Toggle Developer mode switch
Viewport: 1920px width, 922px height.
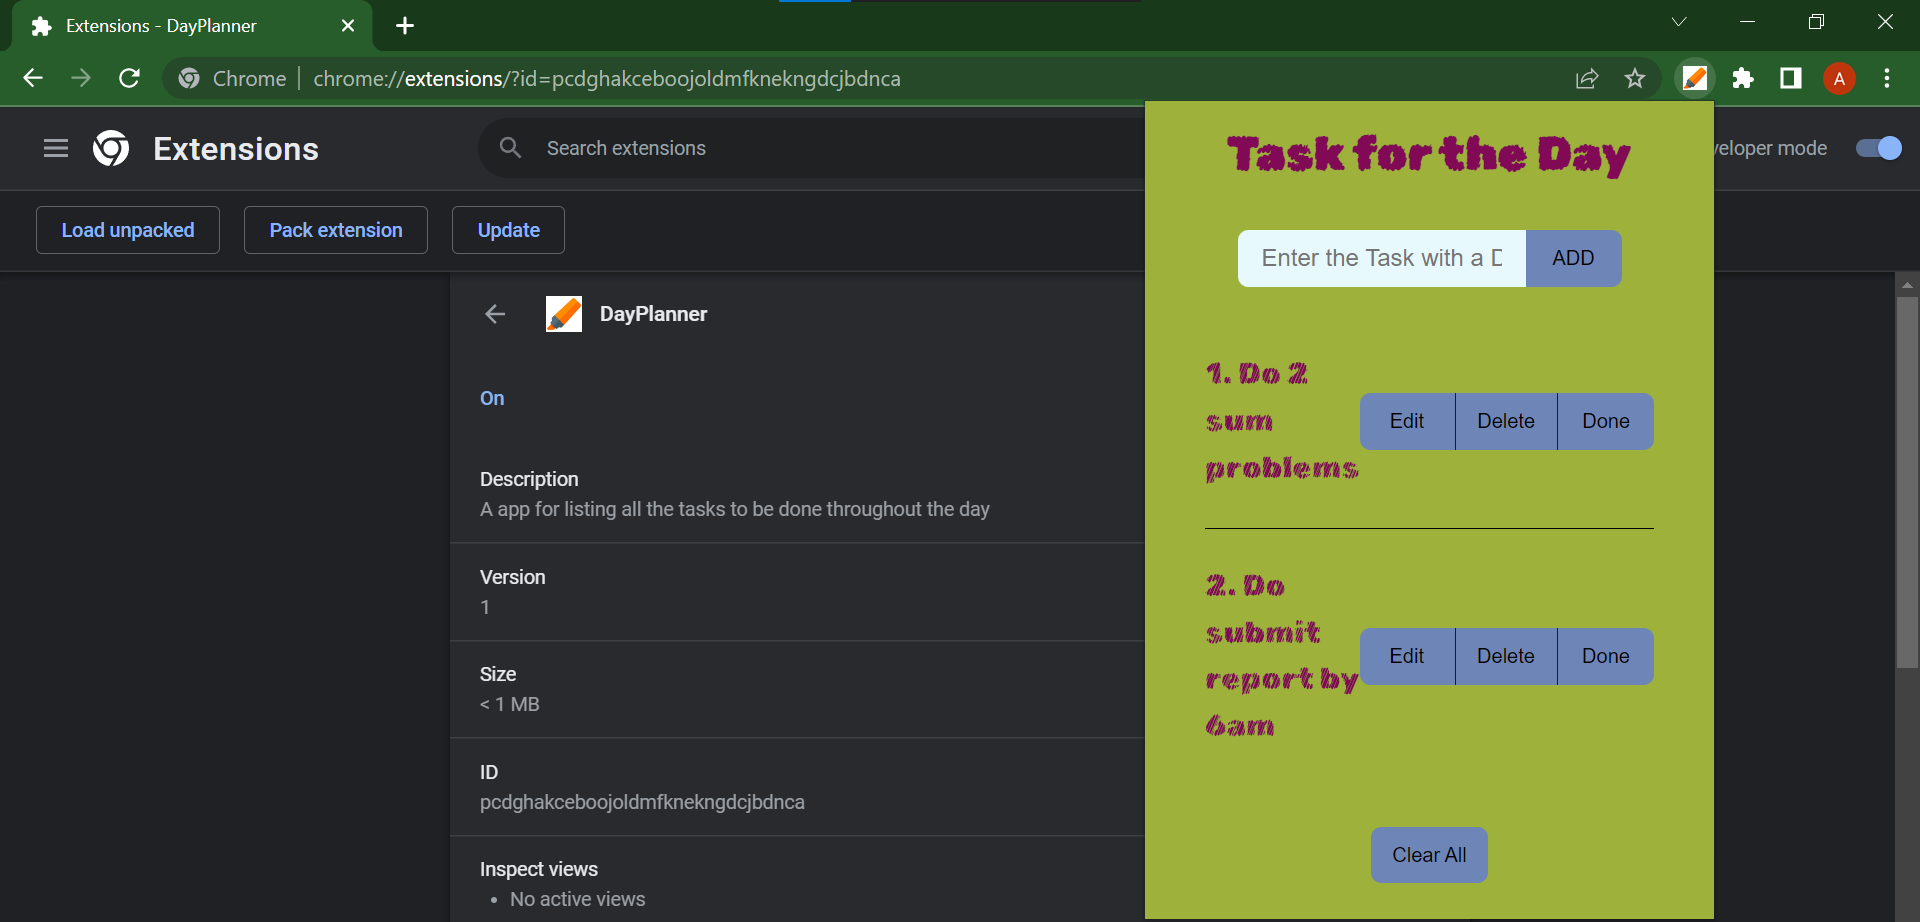[1878, 149]
